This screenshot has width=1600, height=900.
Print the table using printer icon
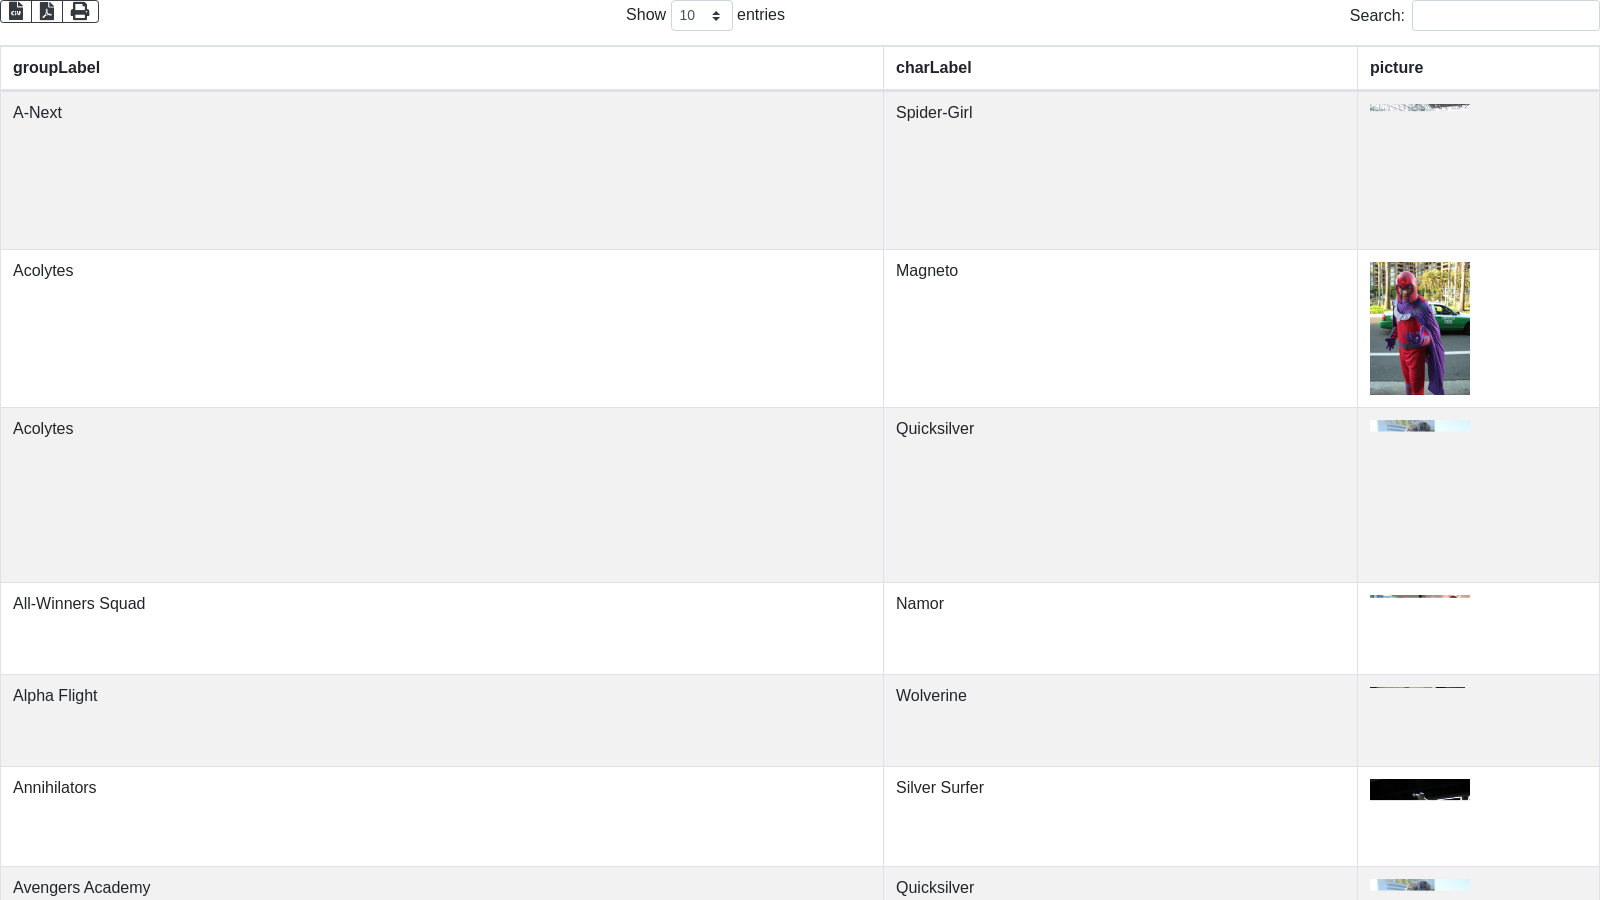(80, 11)
